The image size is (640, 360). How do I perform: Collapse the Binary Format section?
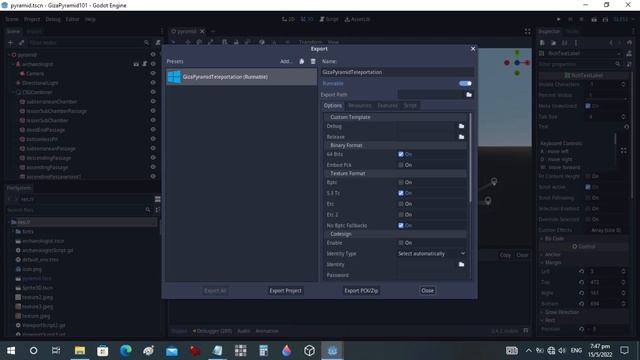coord(396,145)
